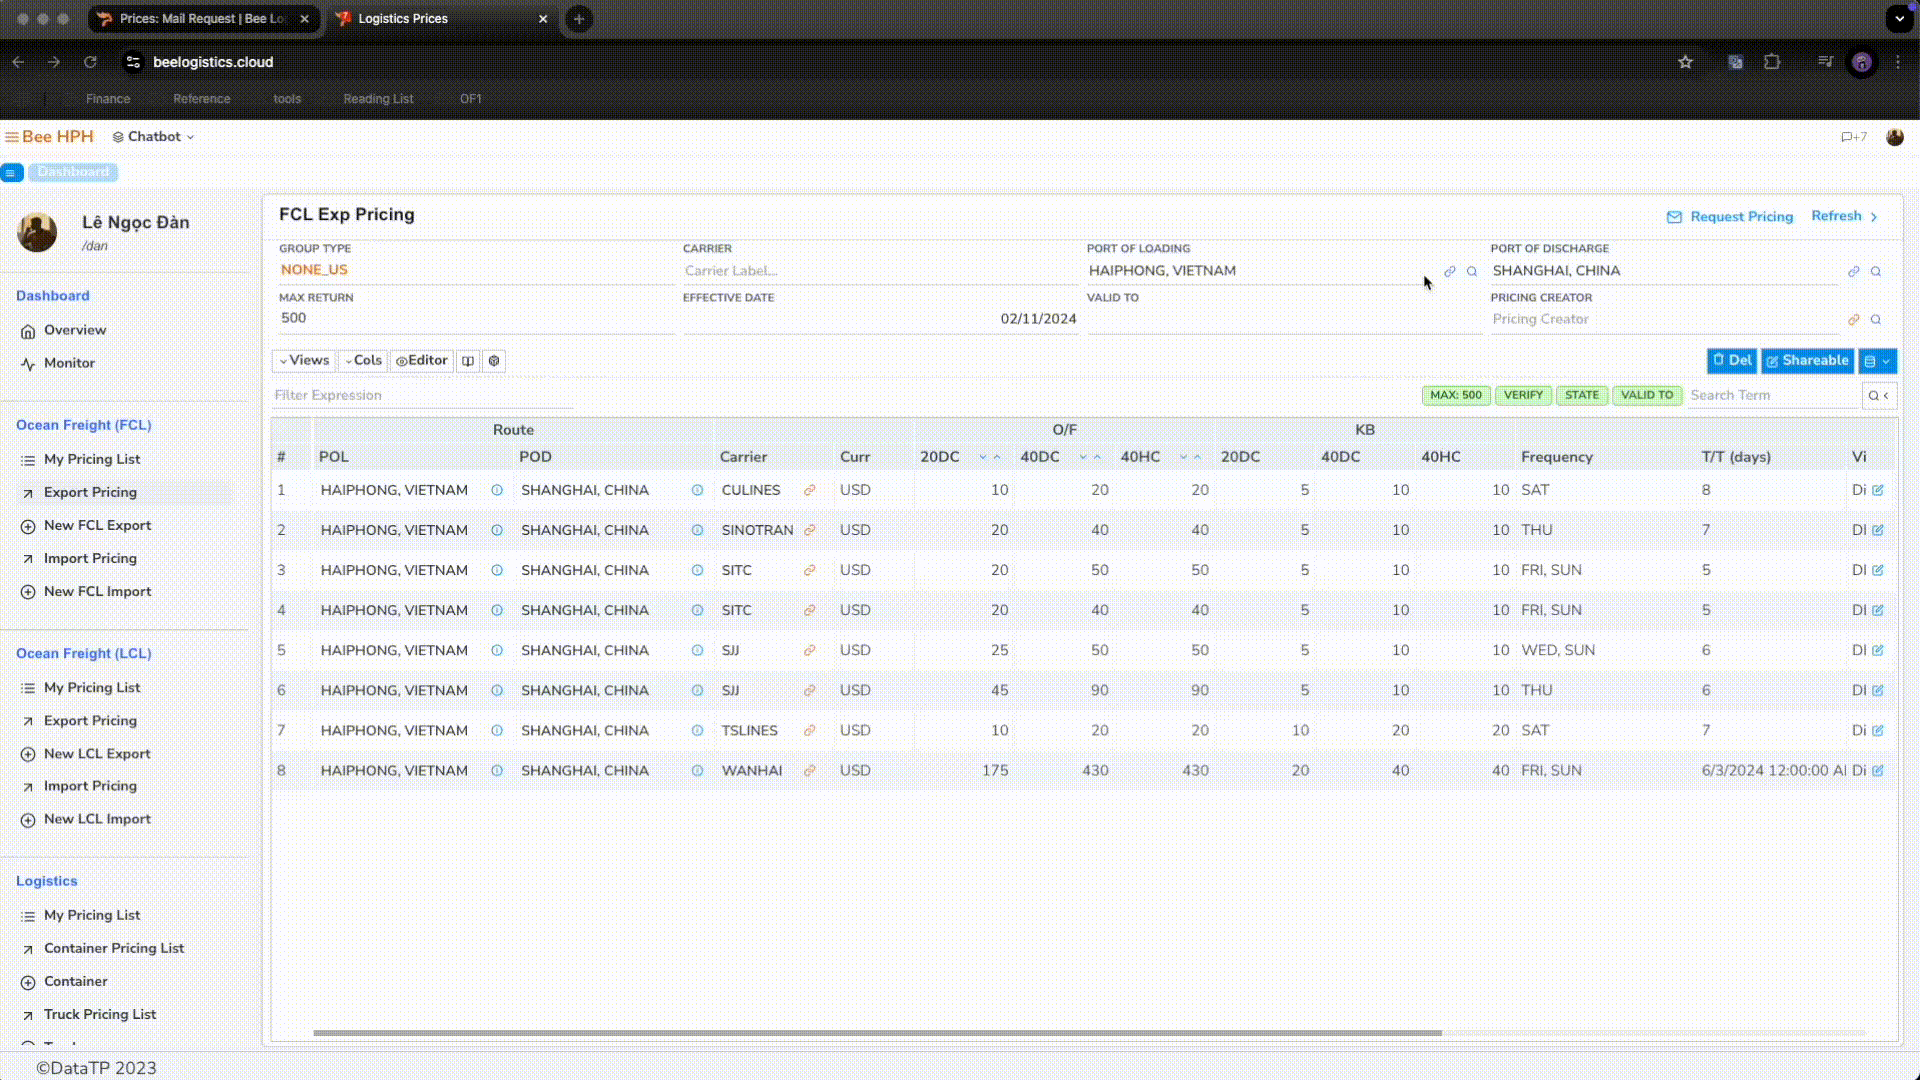Toggle the VERIFY filter tag
This screenshot has height=1080, width=1920.
[x=1522, y=395]
